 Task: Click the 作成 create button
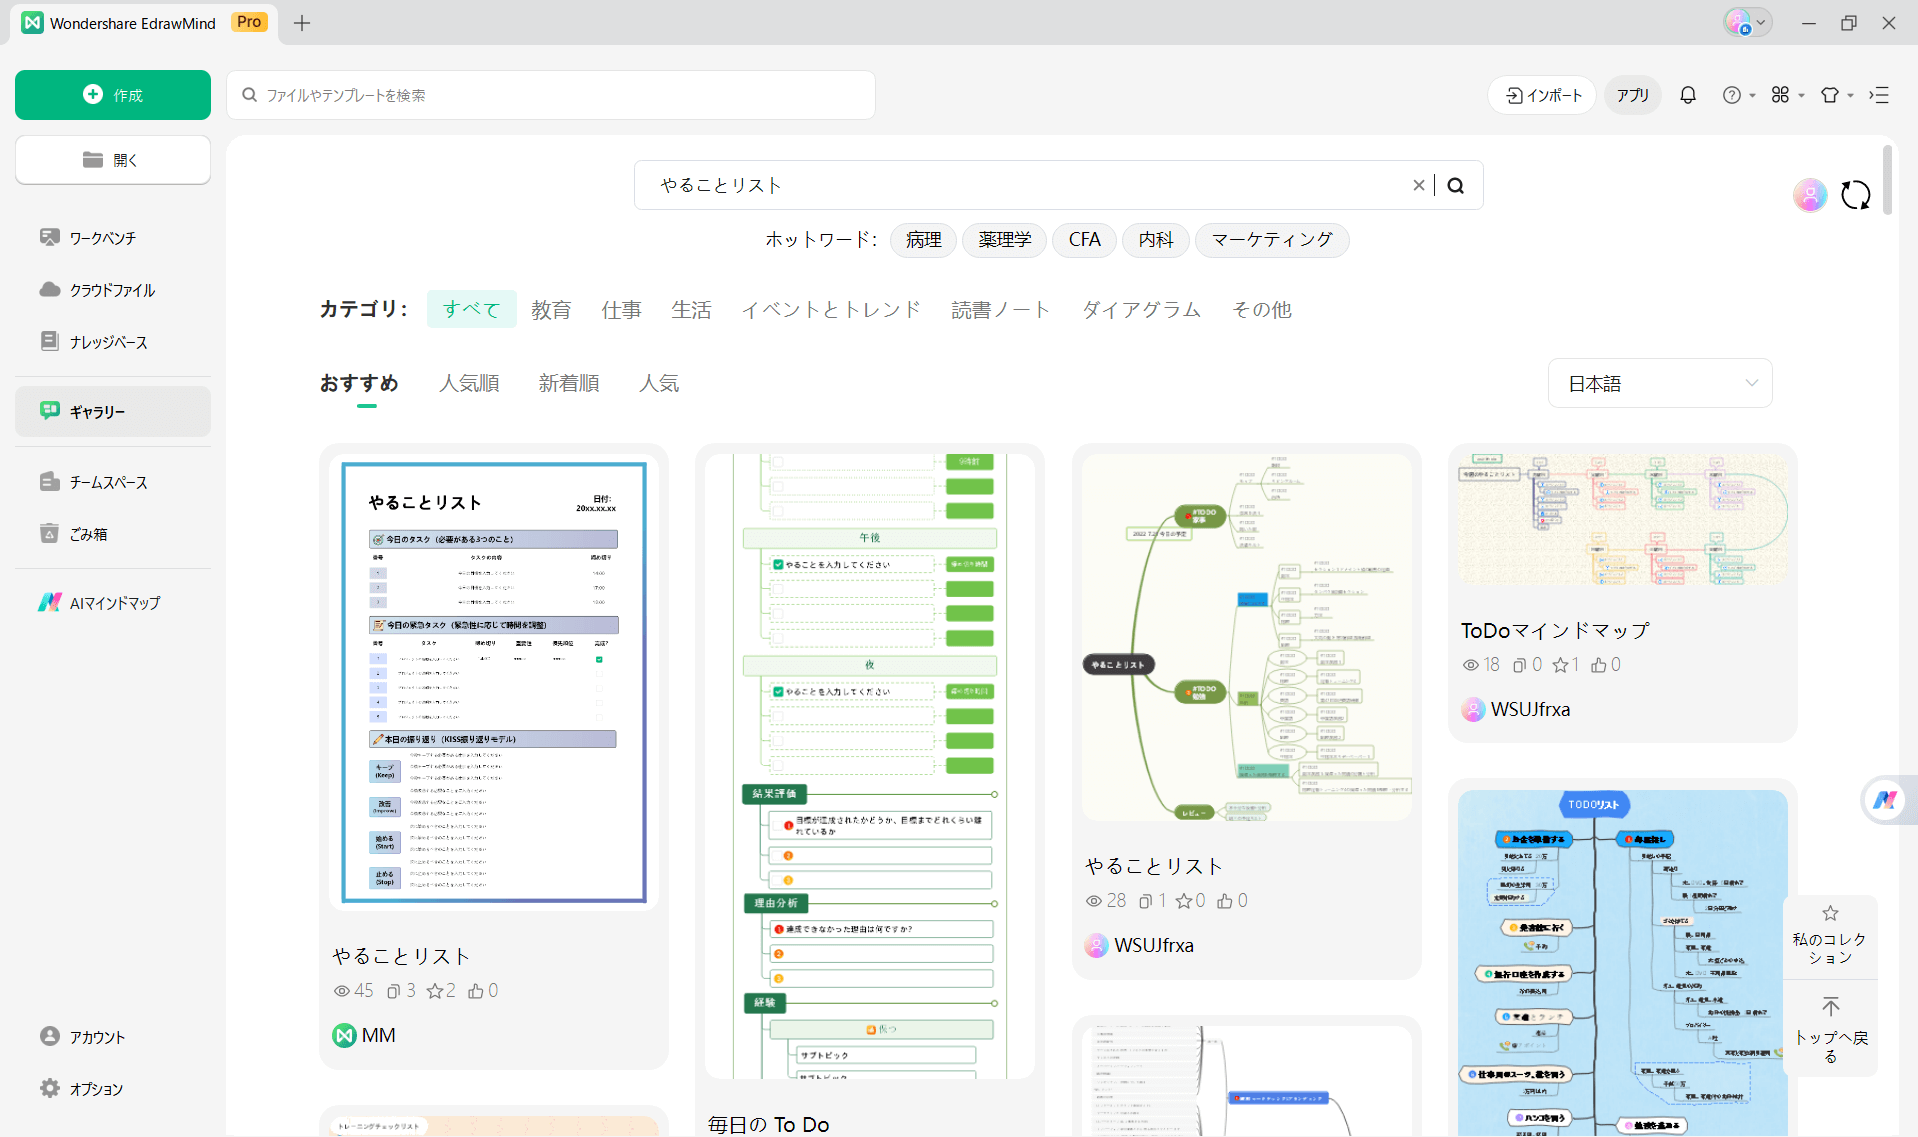pos(112,95)
